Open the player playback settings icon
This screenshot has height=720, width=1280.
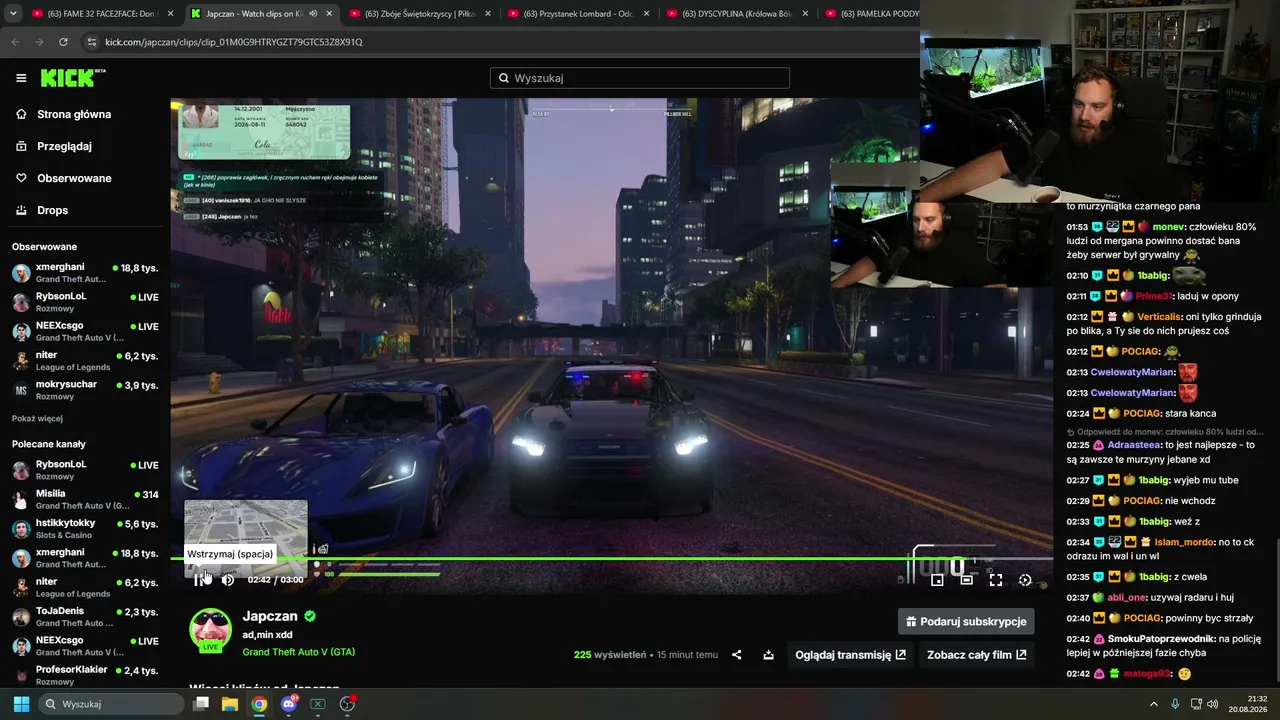coord(1025,579)
